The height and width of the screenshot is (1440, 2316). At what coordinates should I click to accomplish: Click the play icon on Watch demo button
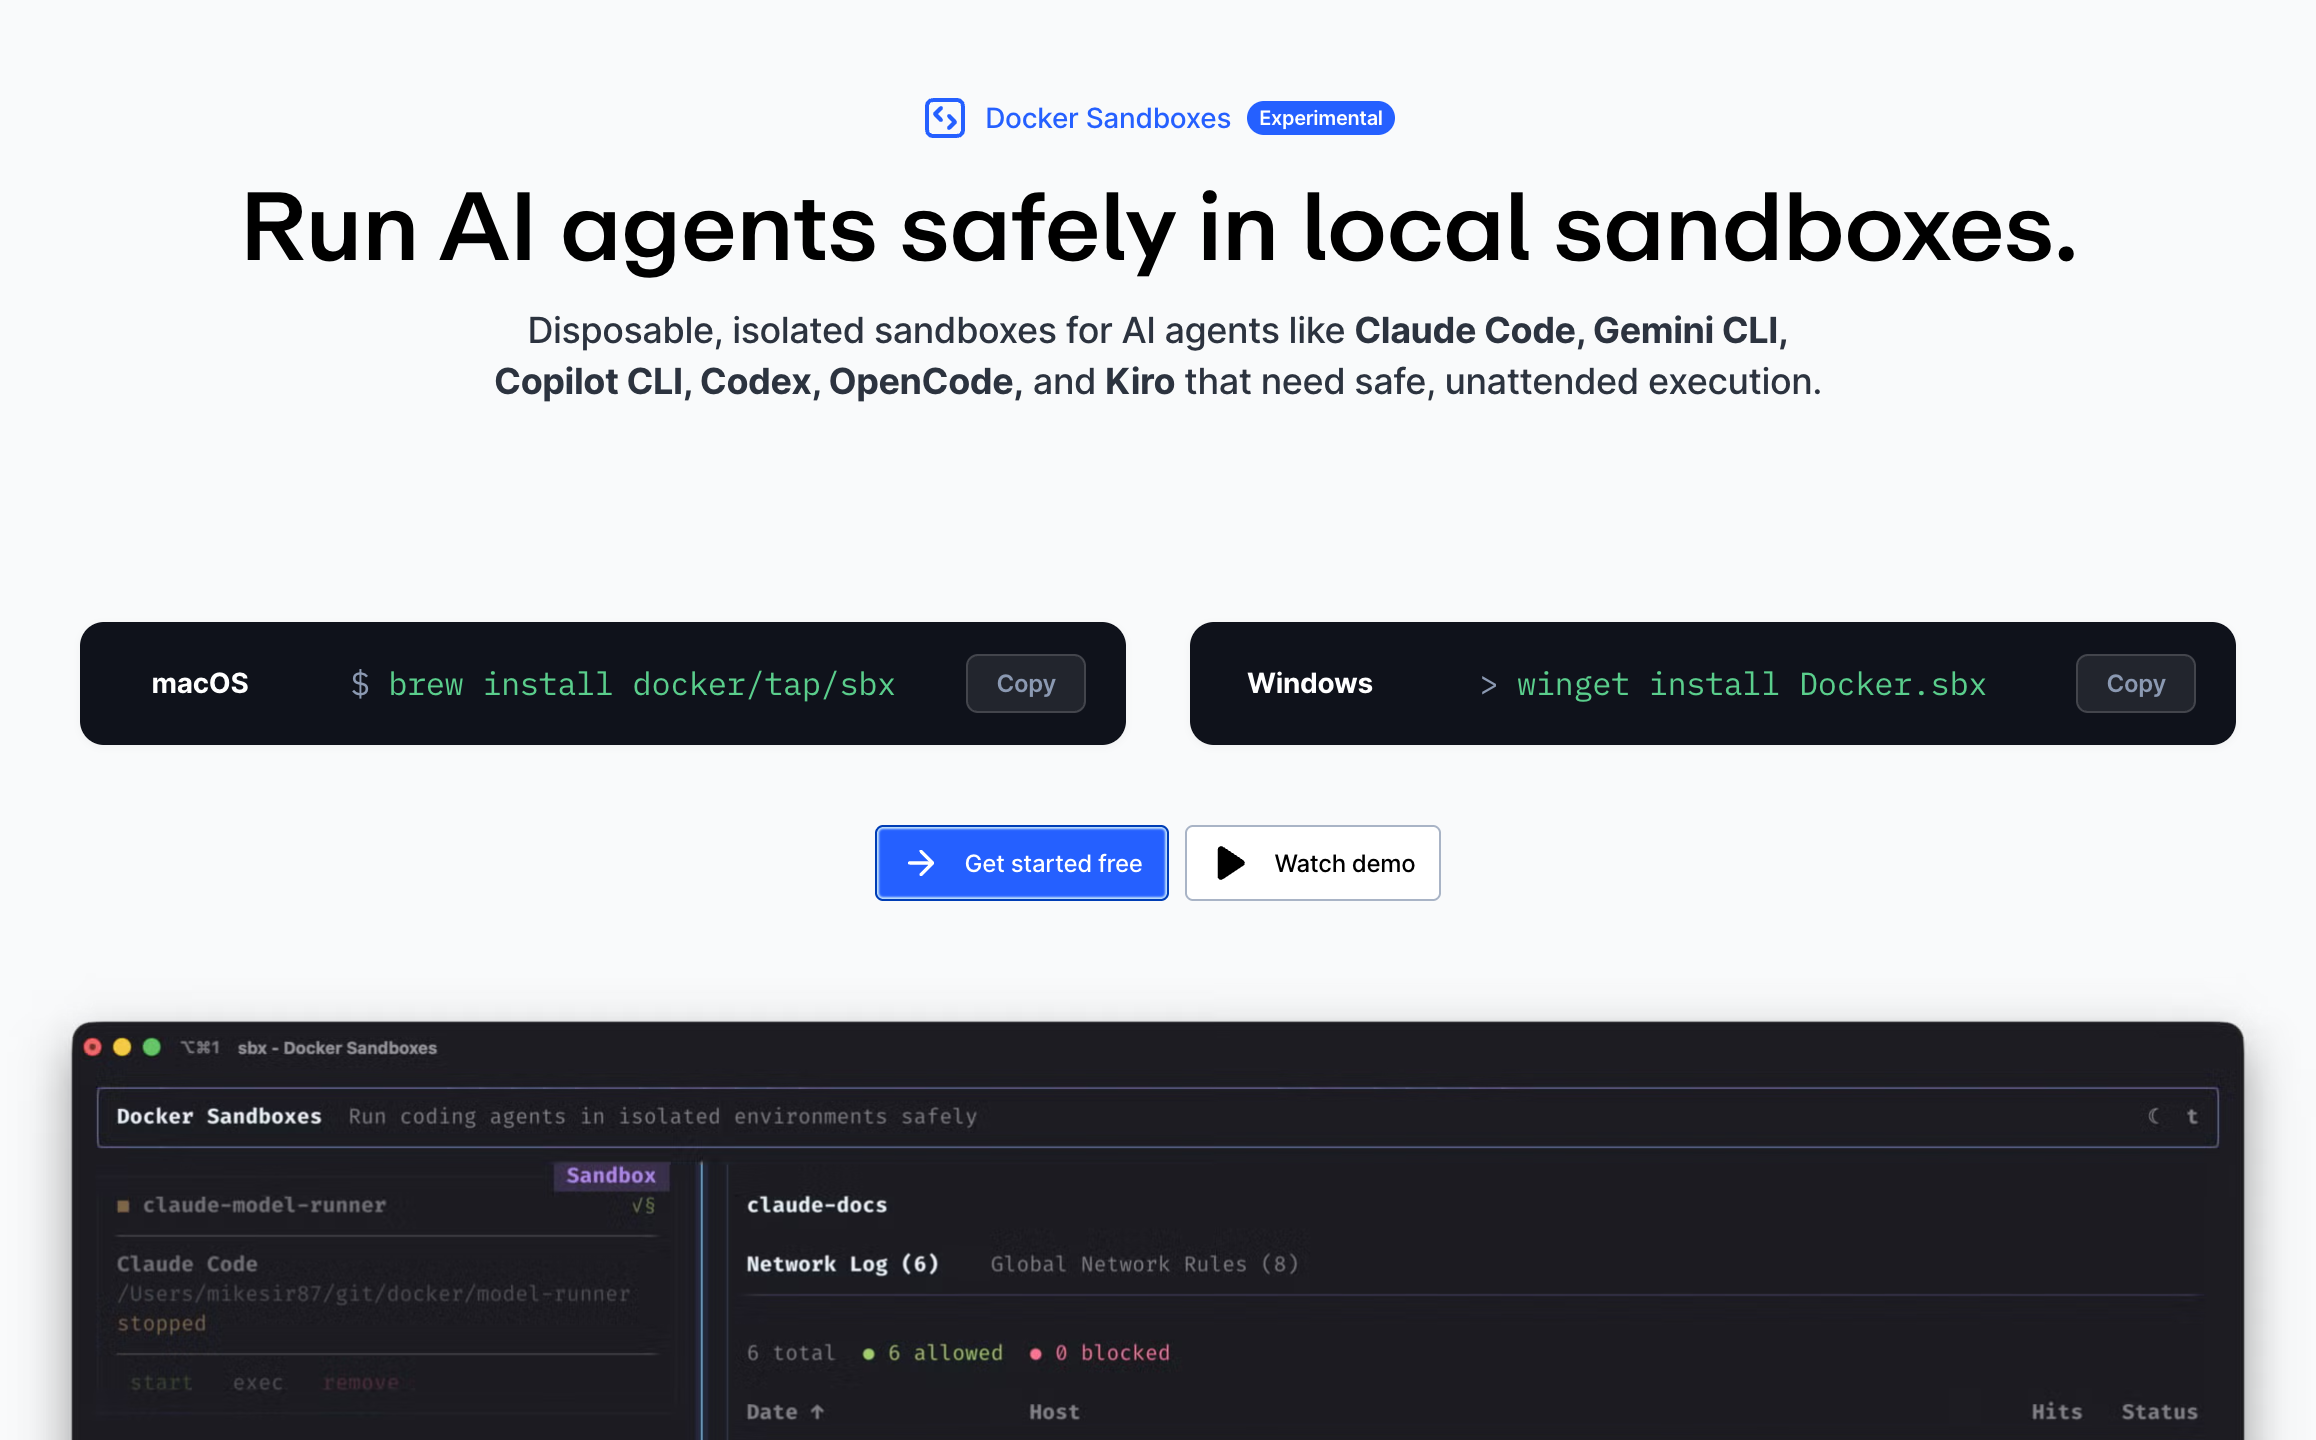pos(1230,862)
